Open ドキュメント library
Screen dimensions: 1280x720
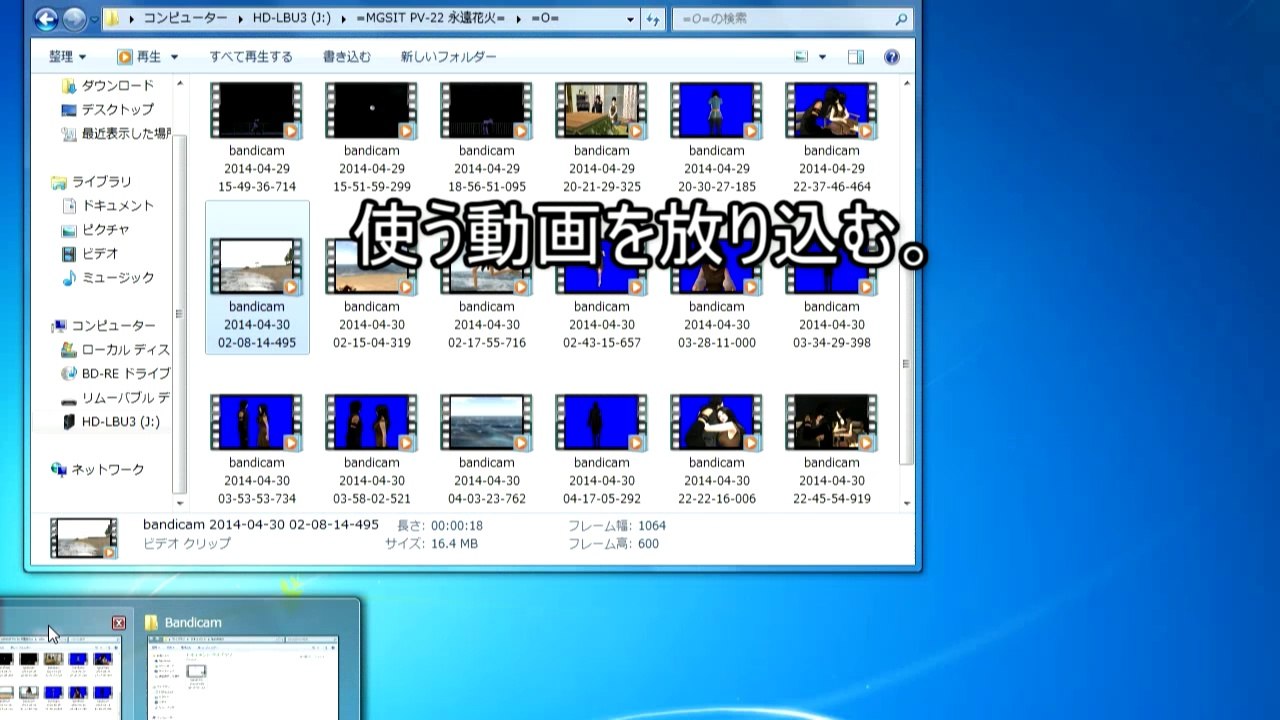point(108,206)
